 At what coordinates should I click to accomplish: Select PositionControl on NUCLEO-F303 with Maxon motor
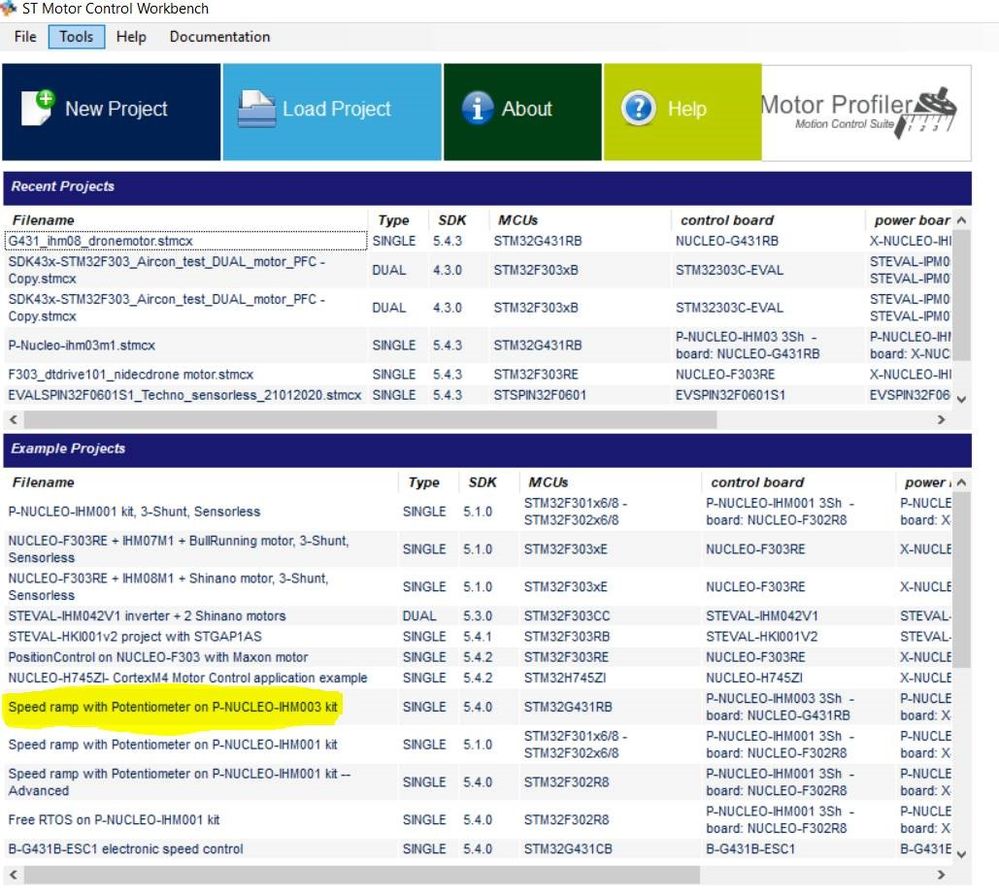[158, 657]
